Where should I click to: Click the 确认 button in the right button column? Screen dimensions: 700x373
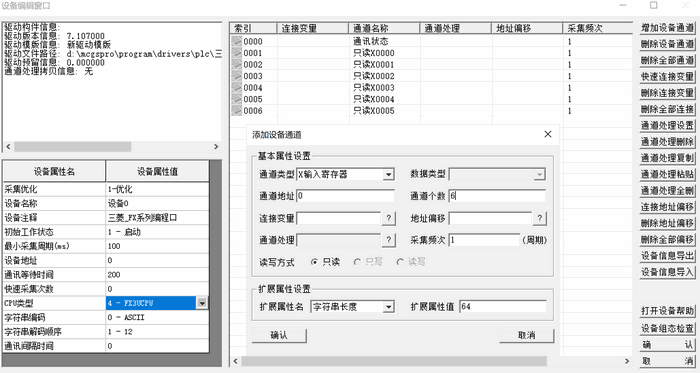pyautogui.click(x=667, y=345)
